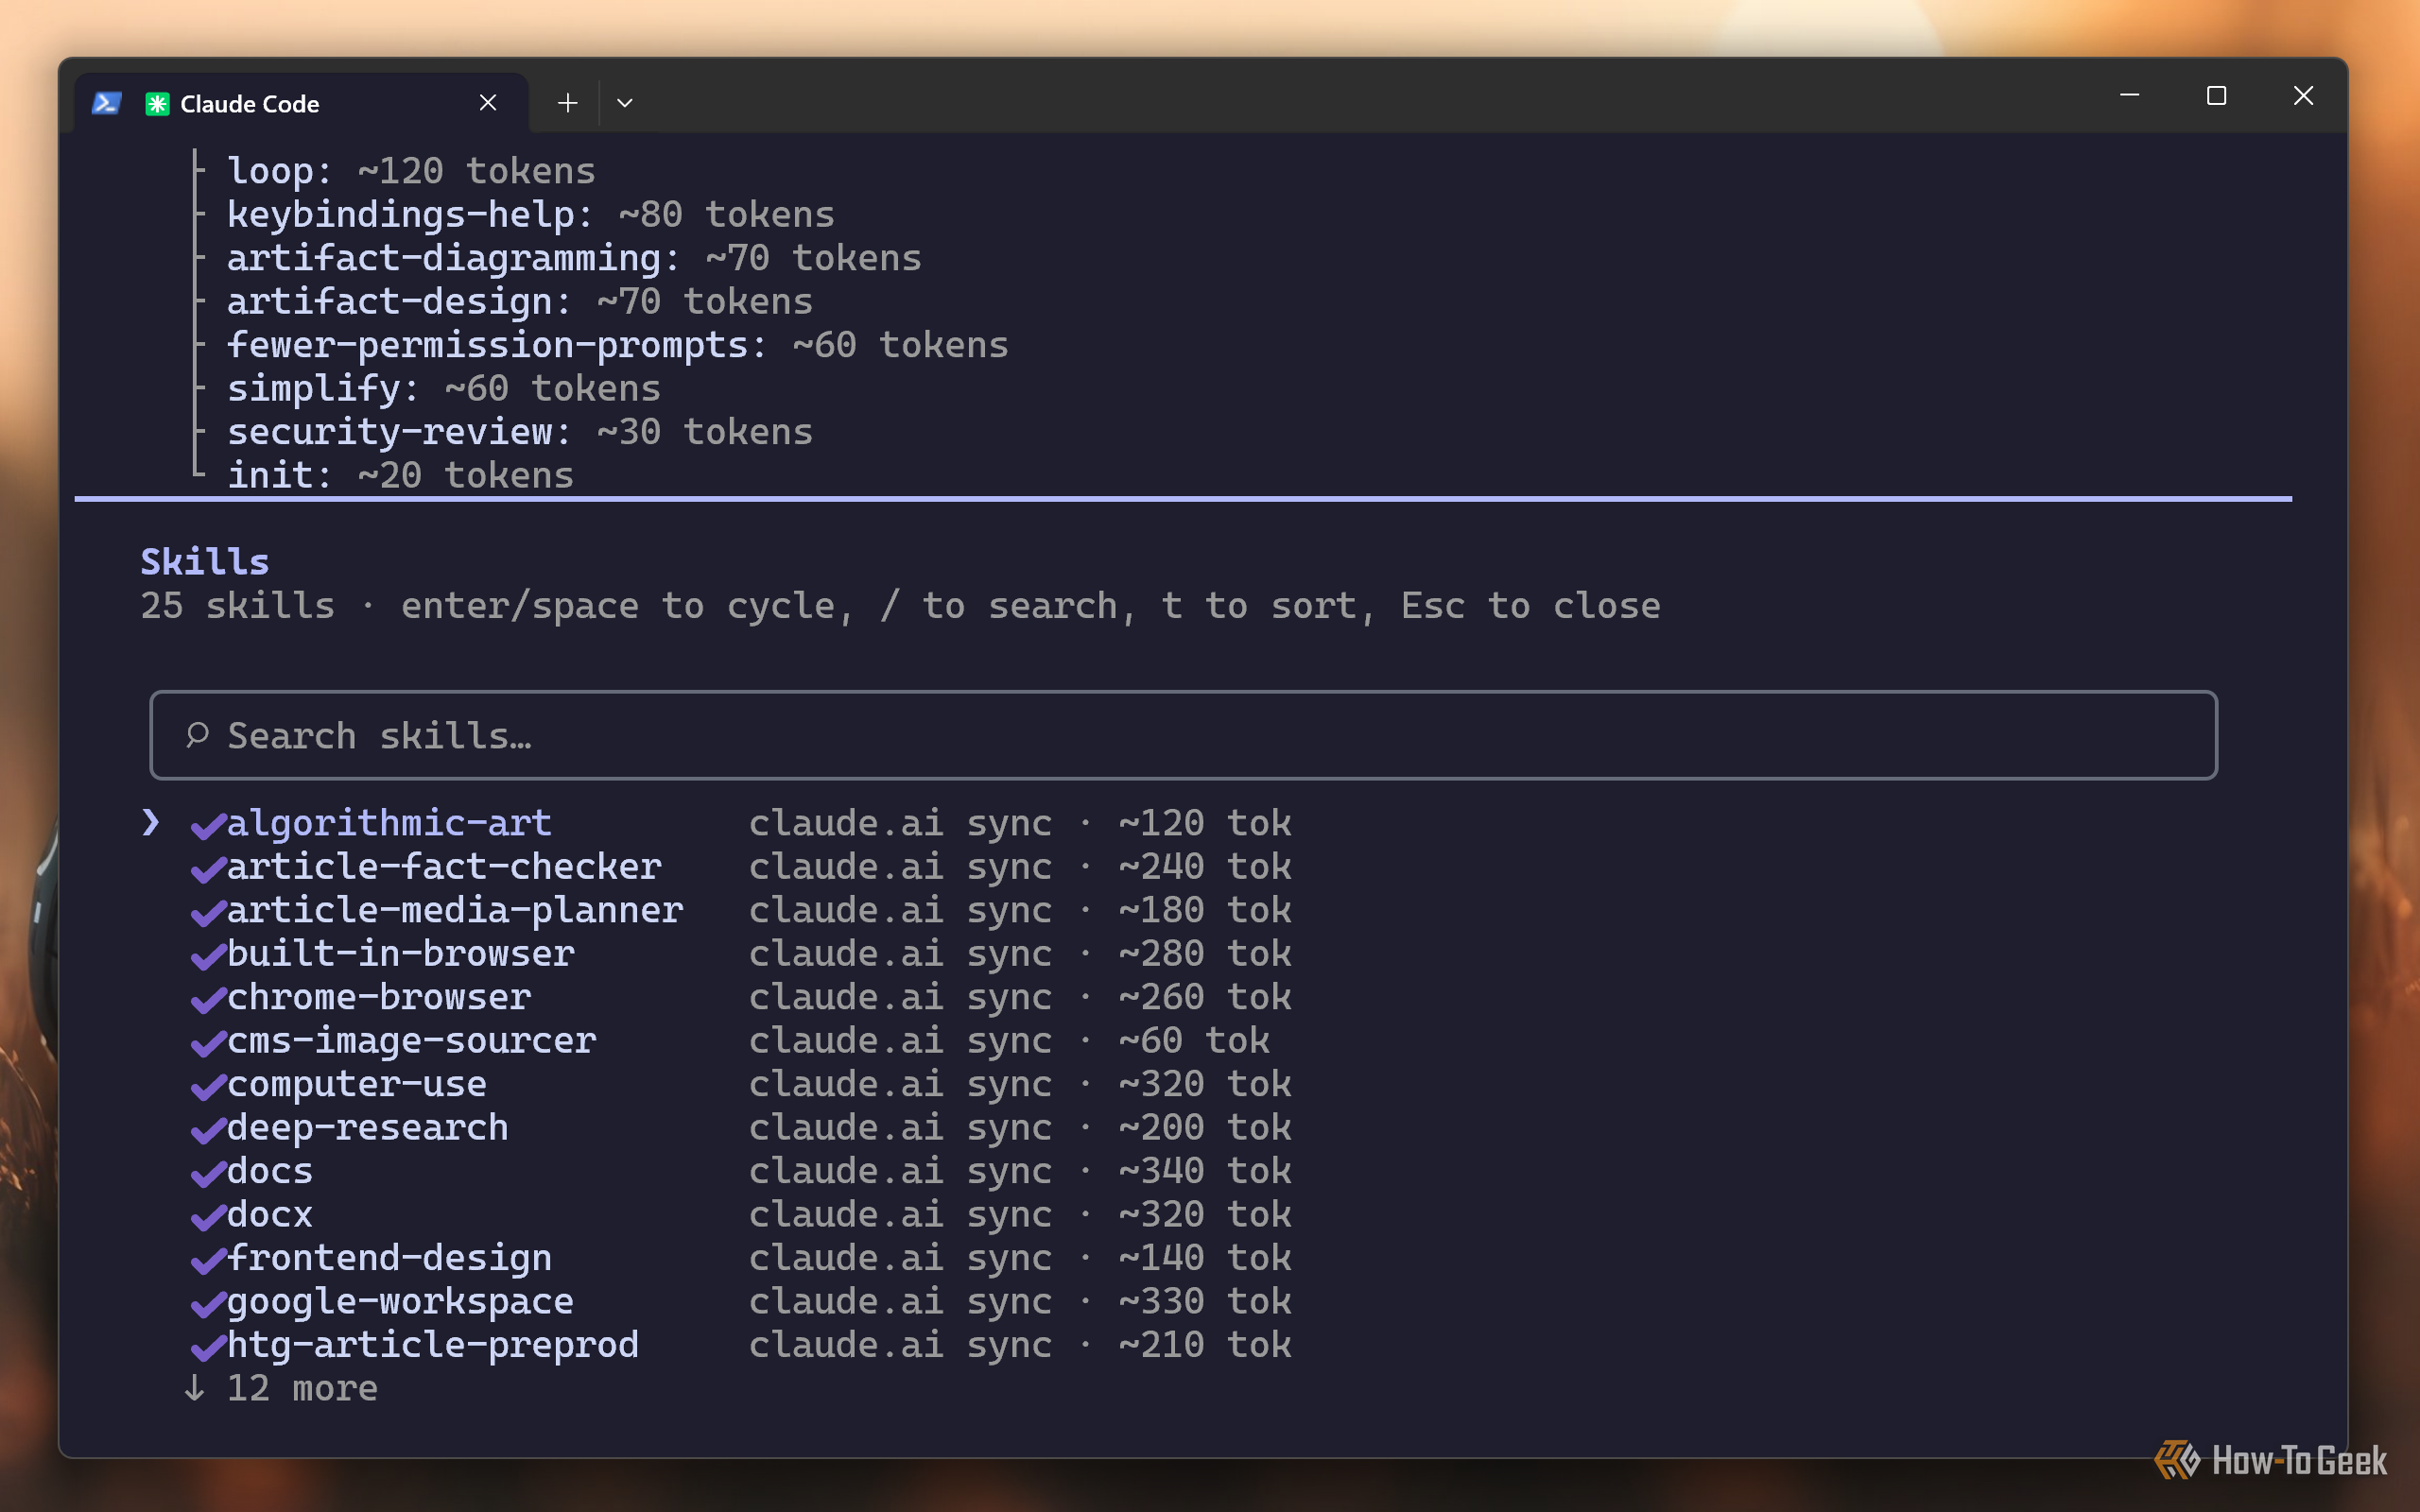Minimize the terminal window
This screenshot has width=2420, height=1512.
[x=2129, y=95]
